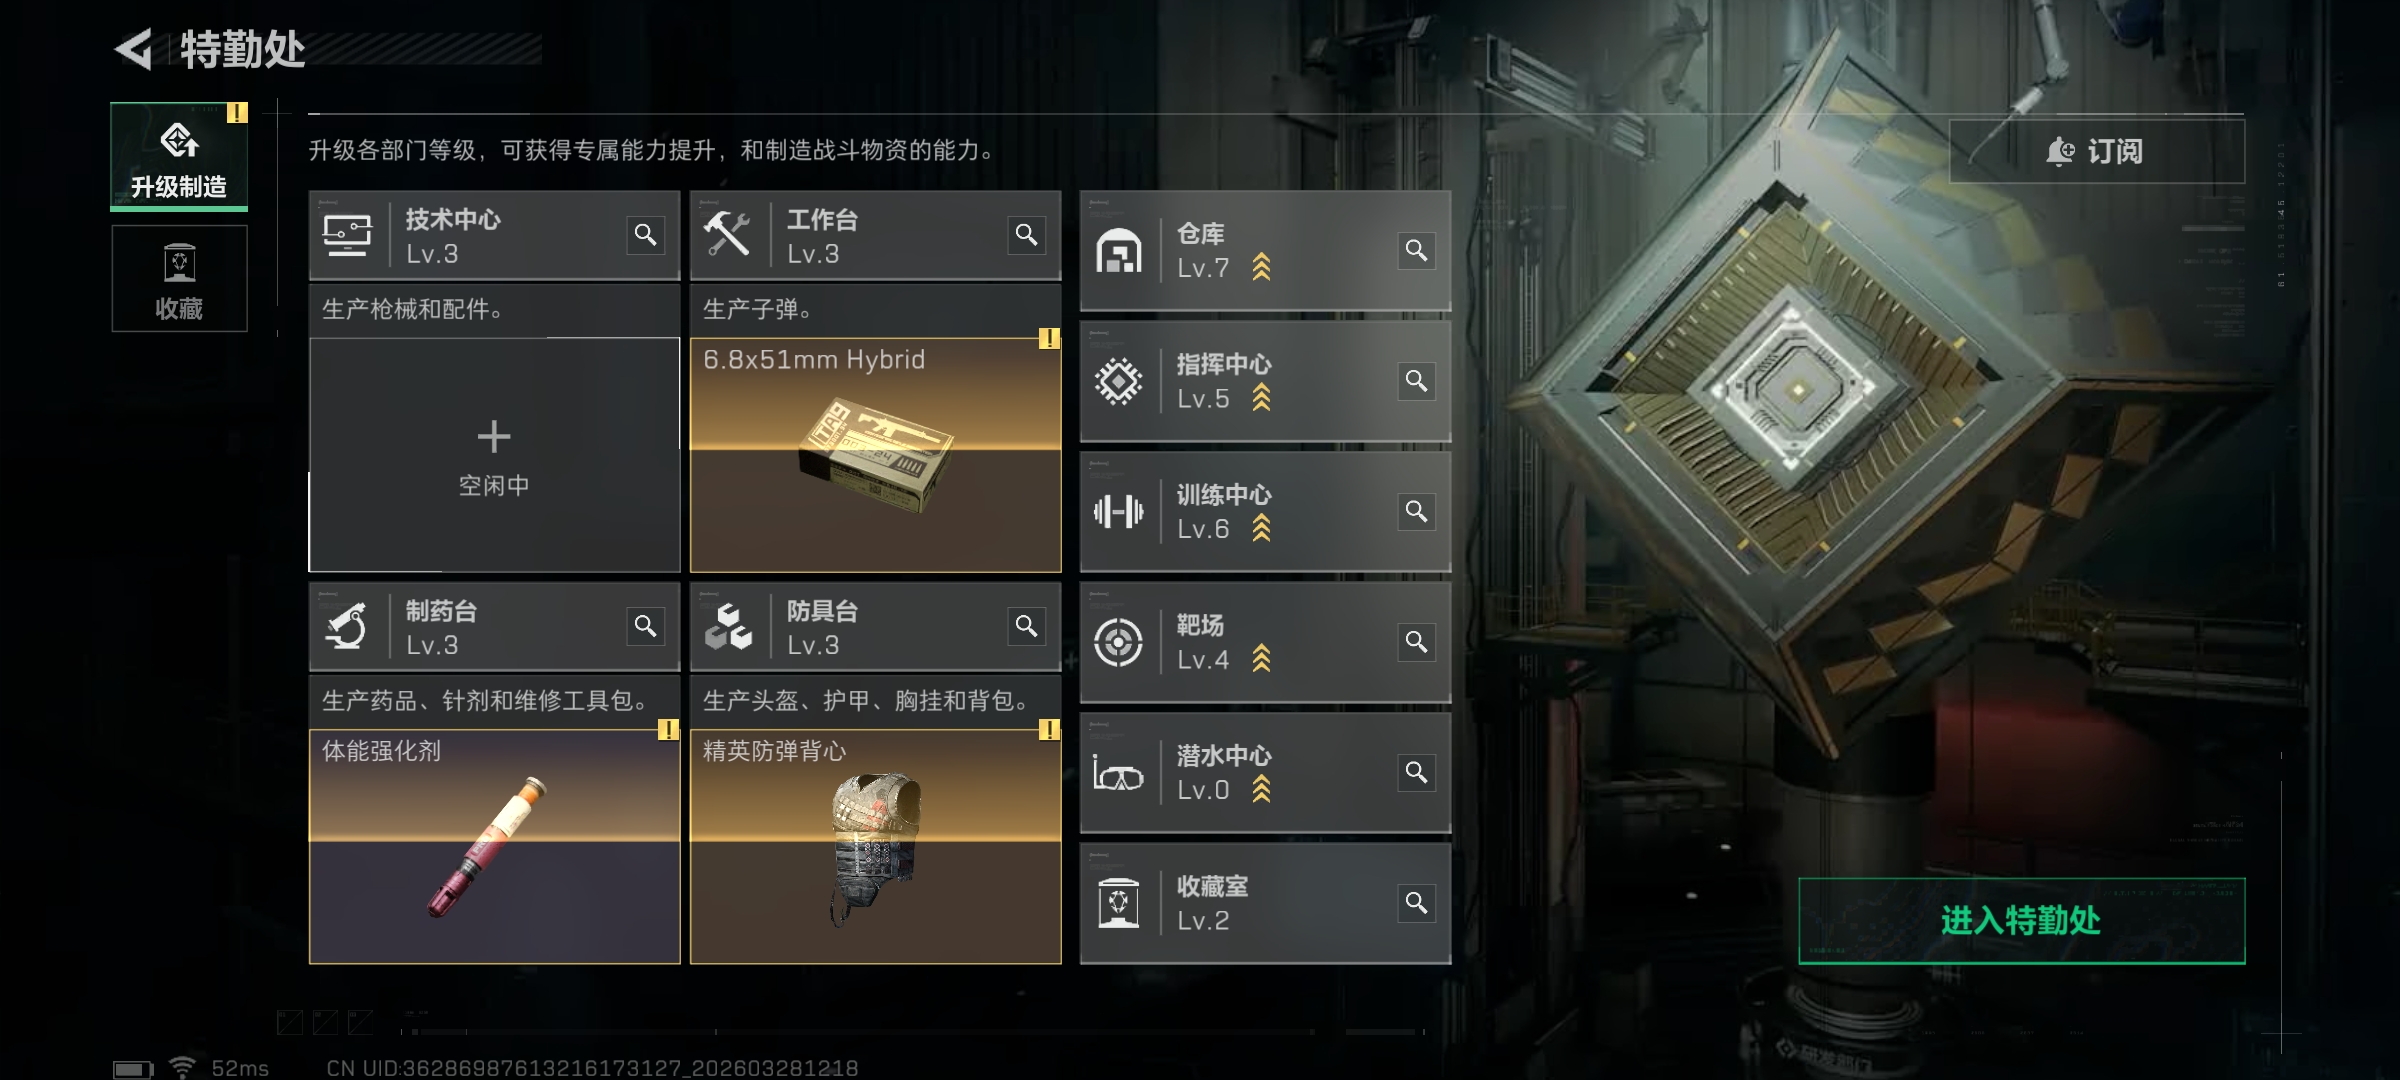
Task: Switch to the 收藏 tab
Action: tap(179, 278)
